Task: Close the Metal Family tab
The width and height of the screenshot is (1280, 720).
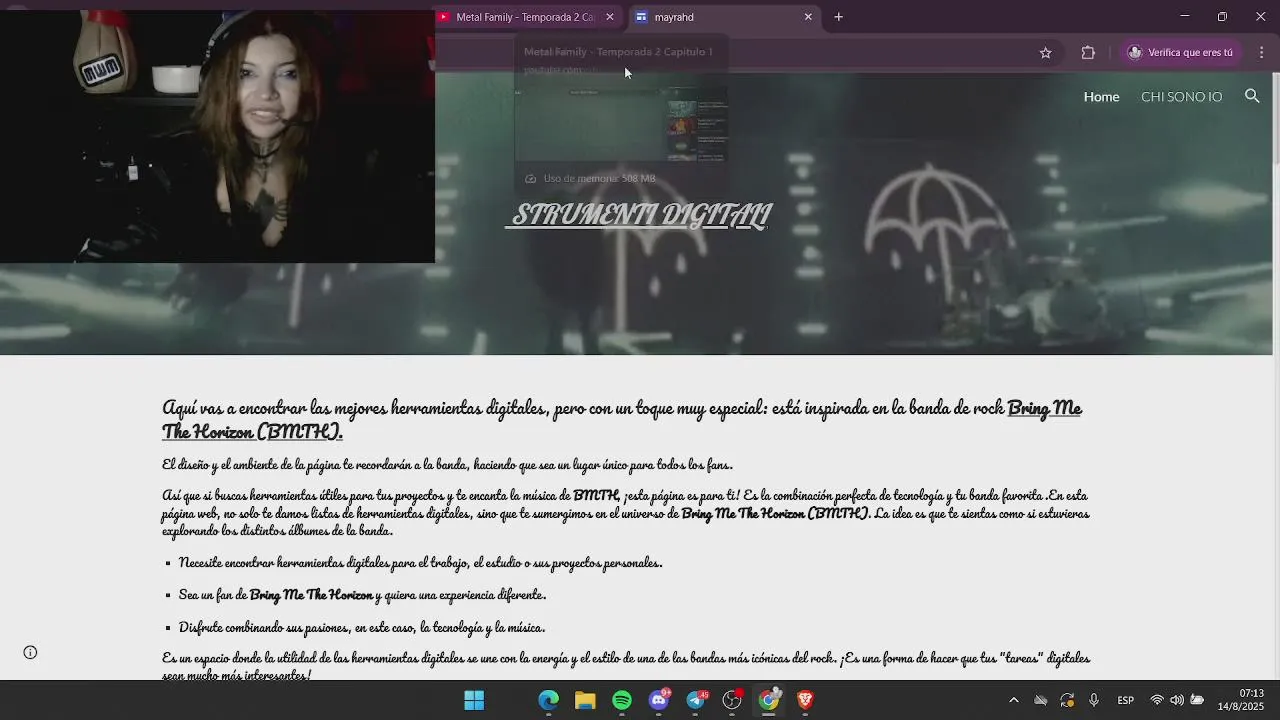Action: tap(609, 17)
